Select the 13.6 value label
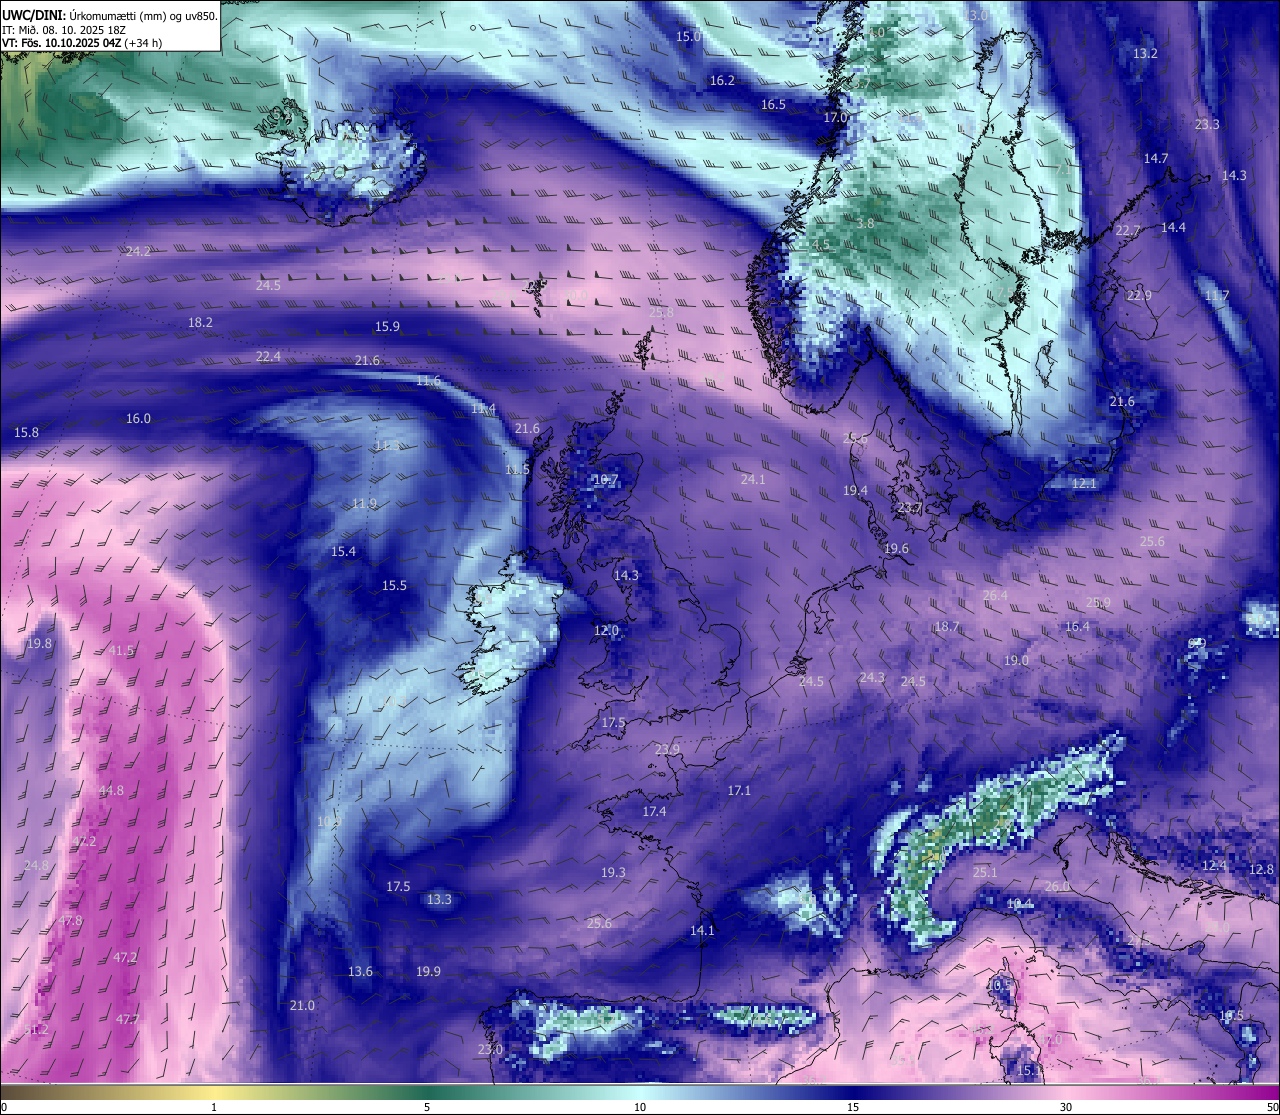 click(x=360, y=971)
